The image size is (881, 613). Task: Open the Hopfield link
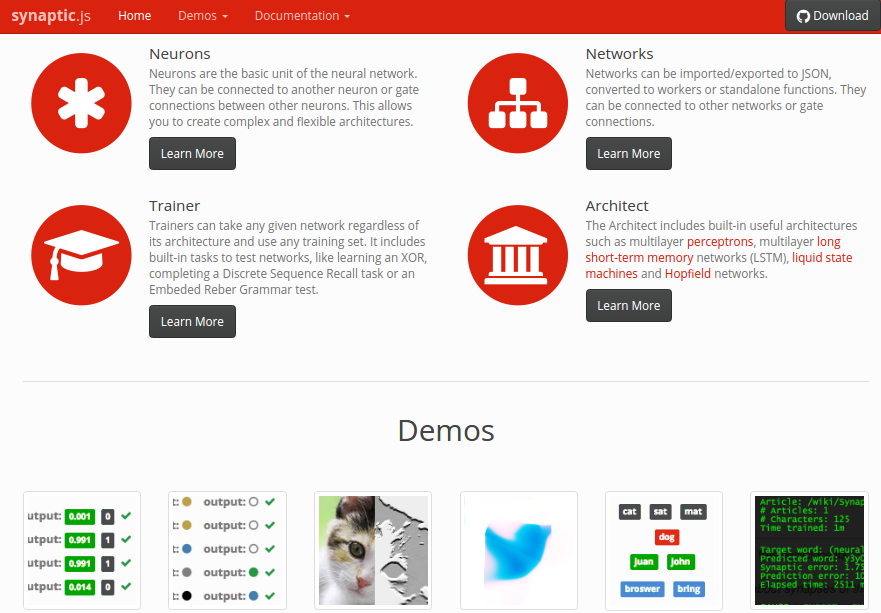[688, 274]
